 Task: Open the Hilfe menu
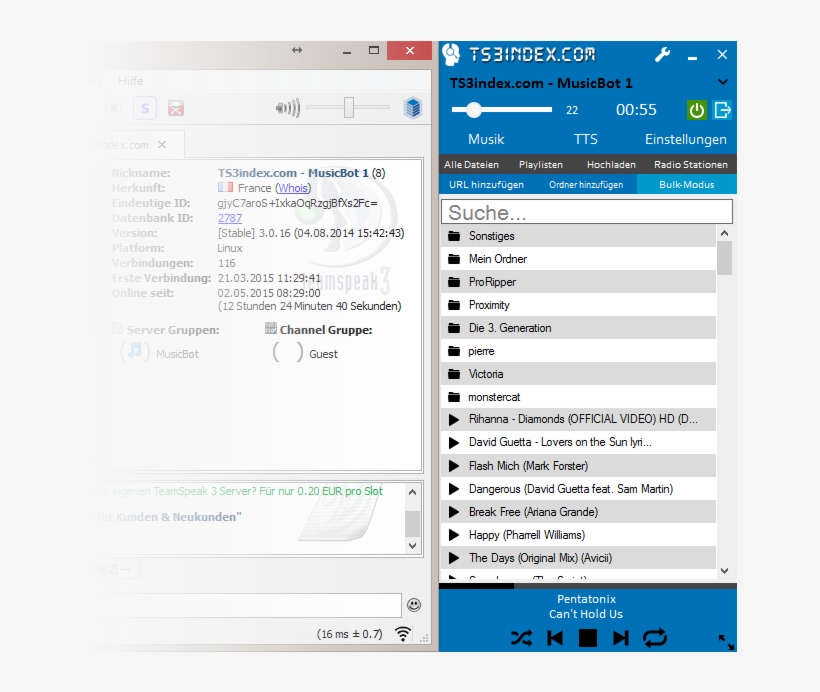[131, 81]
